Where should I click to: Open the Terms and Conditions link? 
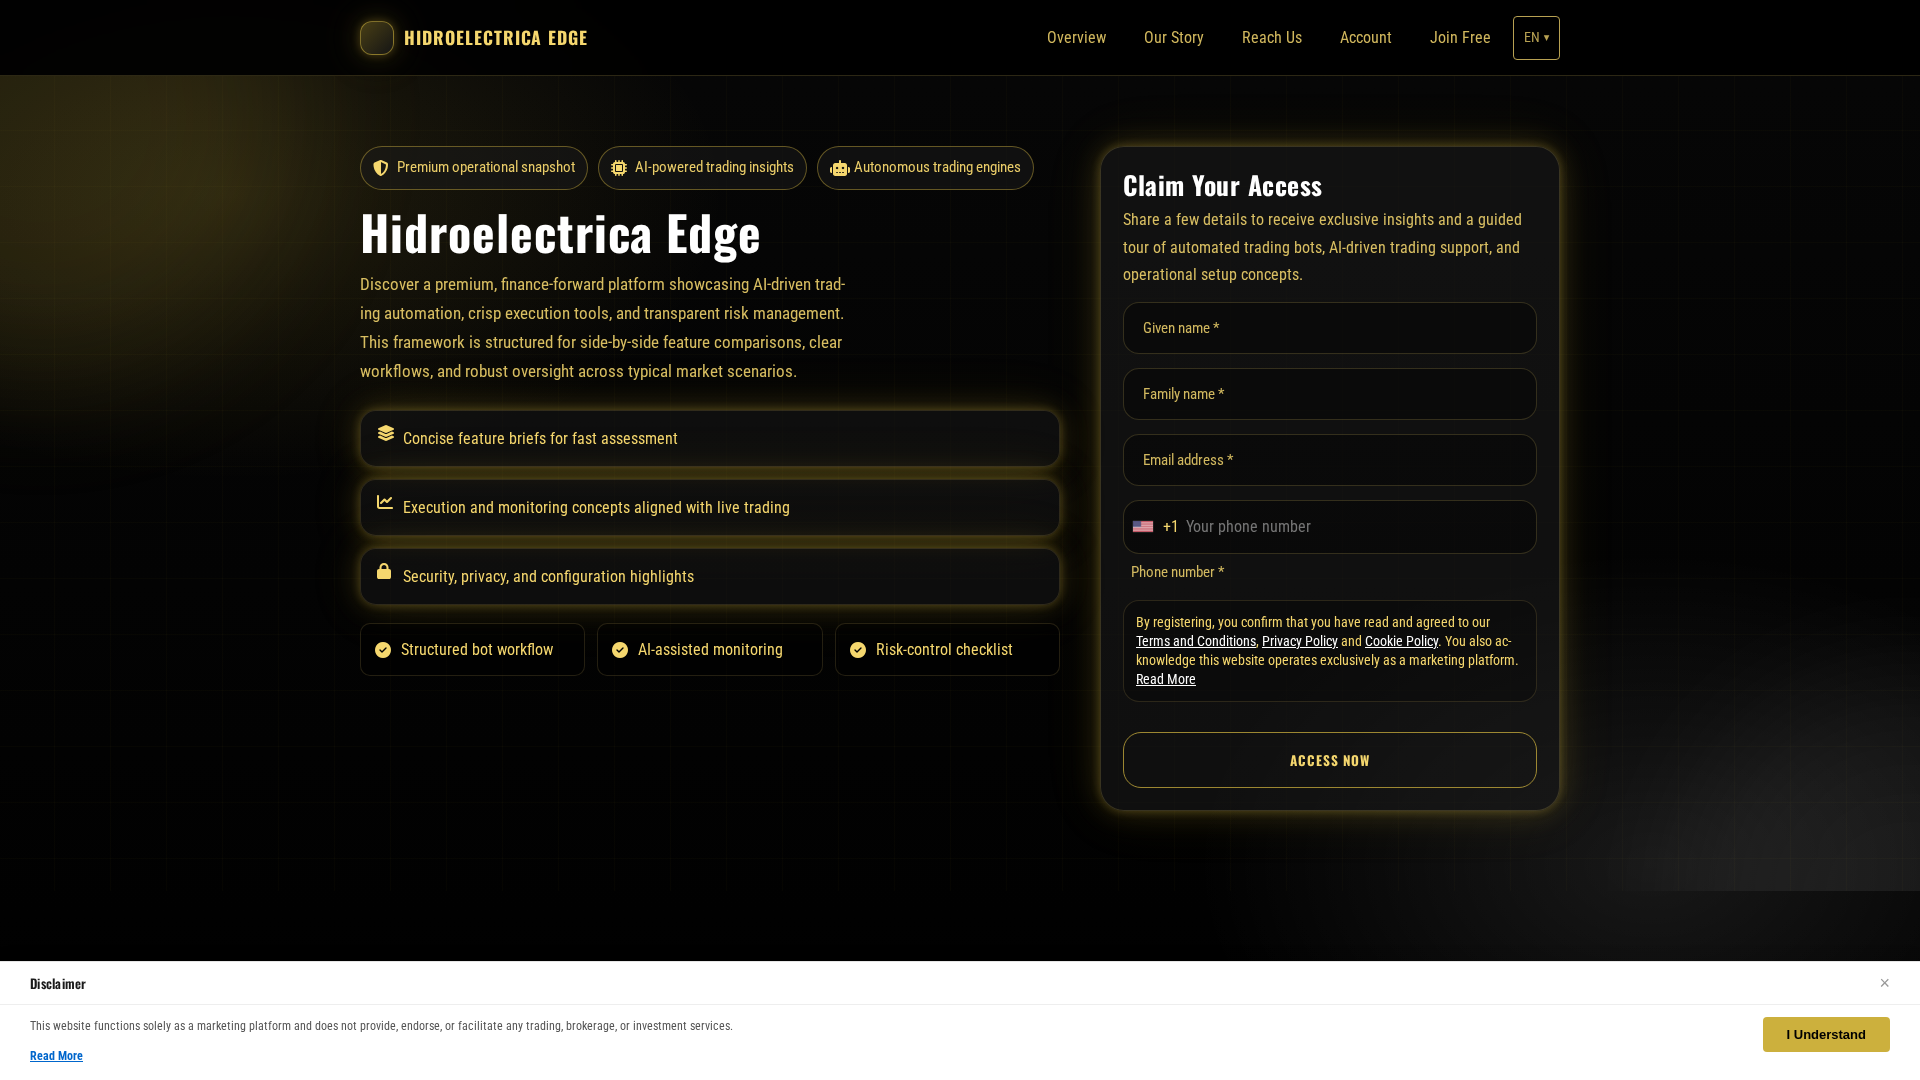(1196, 641)
